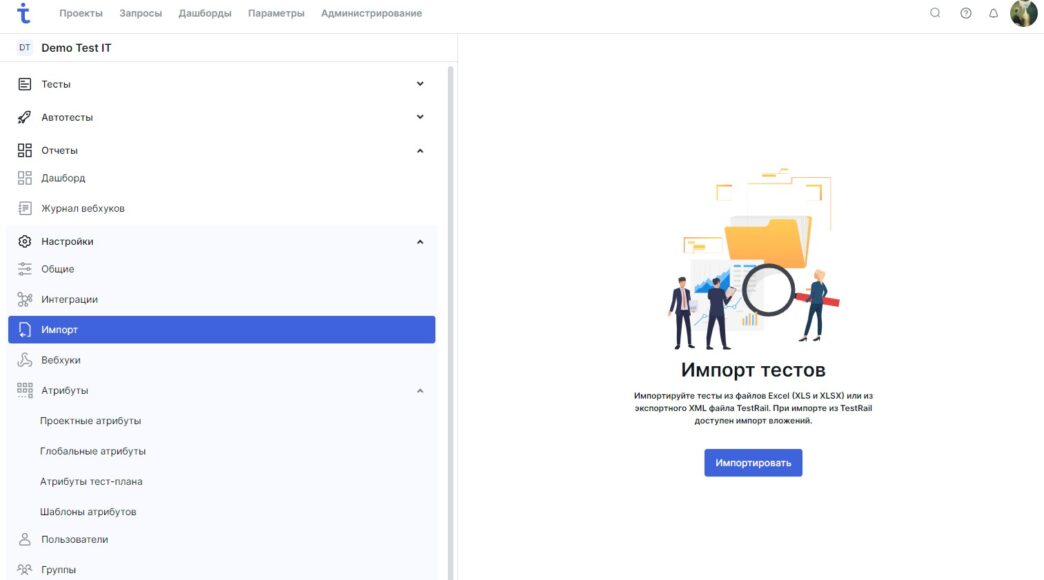The image size is (1044, 580).
Task: Collapse the Настройки section chevron
Action: [x=420, y=242]
